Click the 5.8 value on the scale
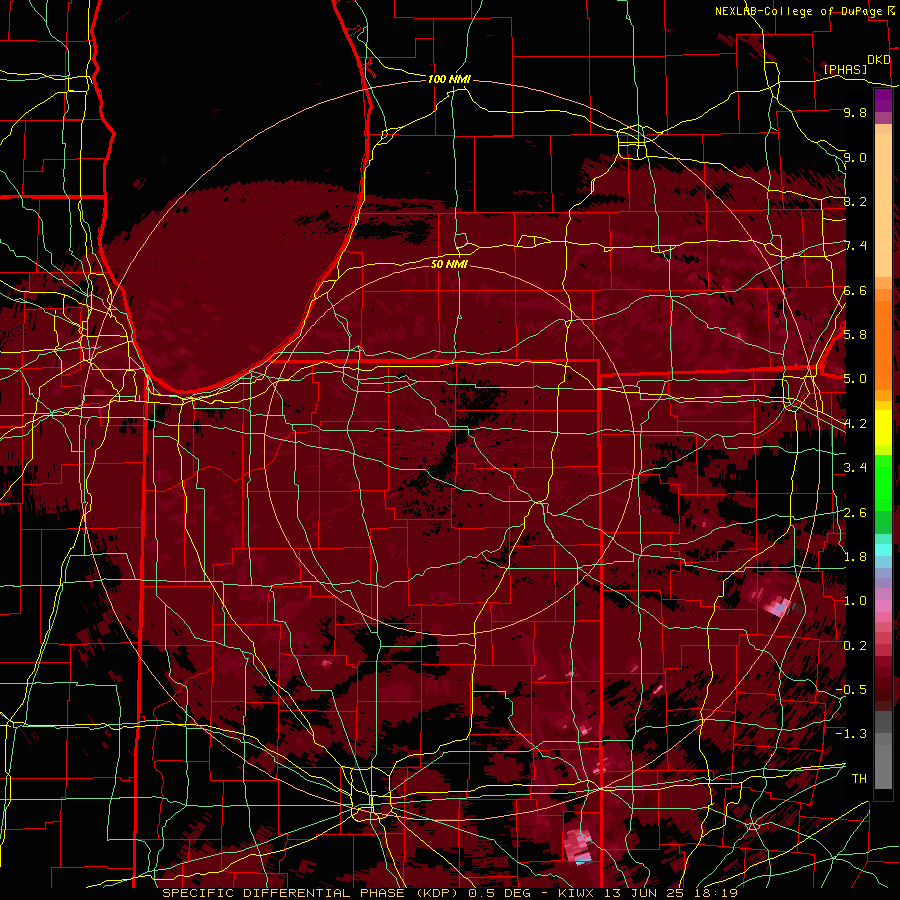This screenshot has width=900, height=900. [x=855, y=334]
